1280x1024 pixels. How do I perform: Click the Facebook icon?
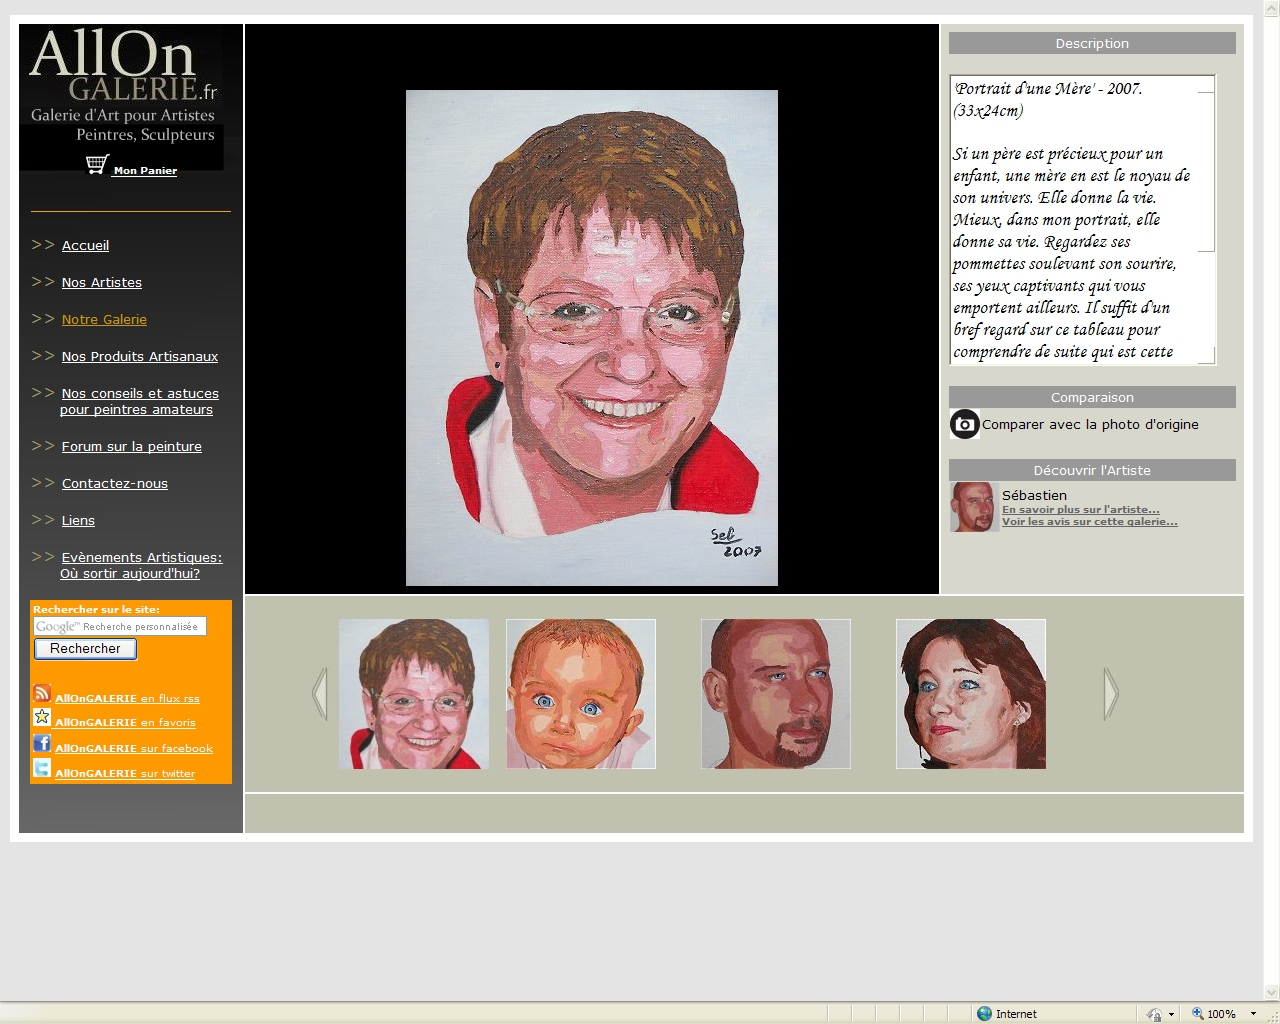click(42, 743)
